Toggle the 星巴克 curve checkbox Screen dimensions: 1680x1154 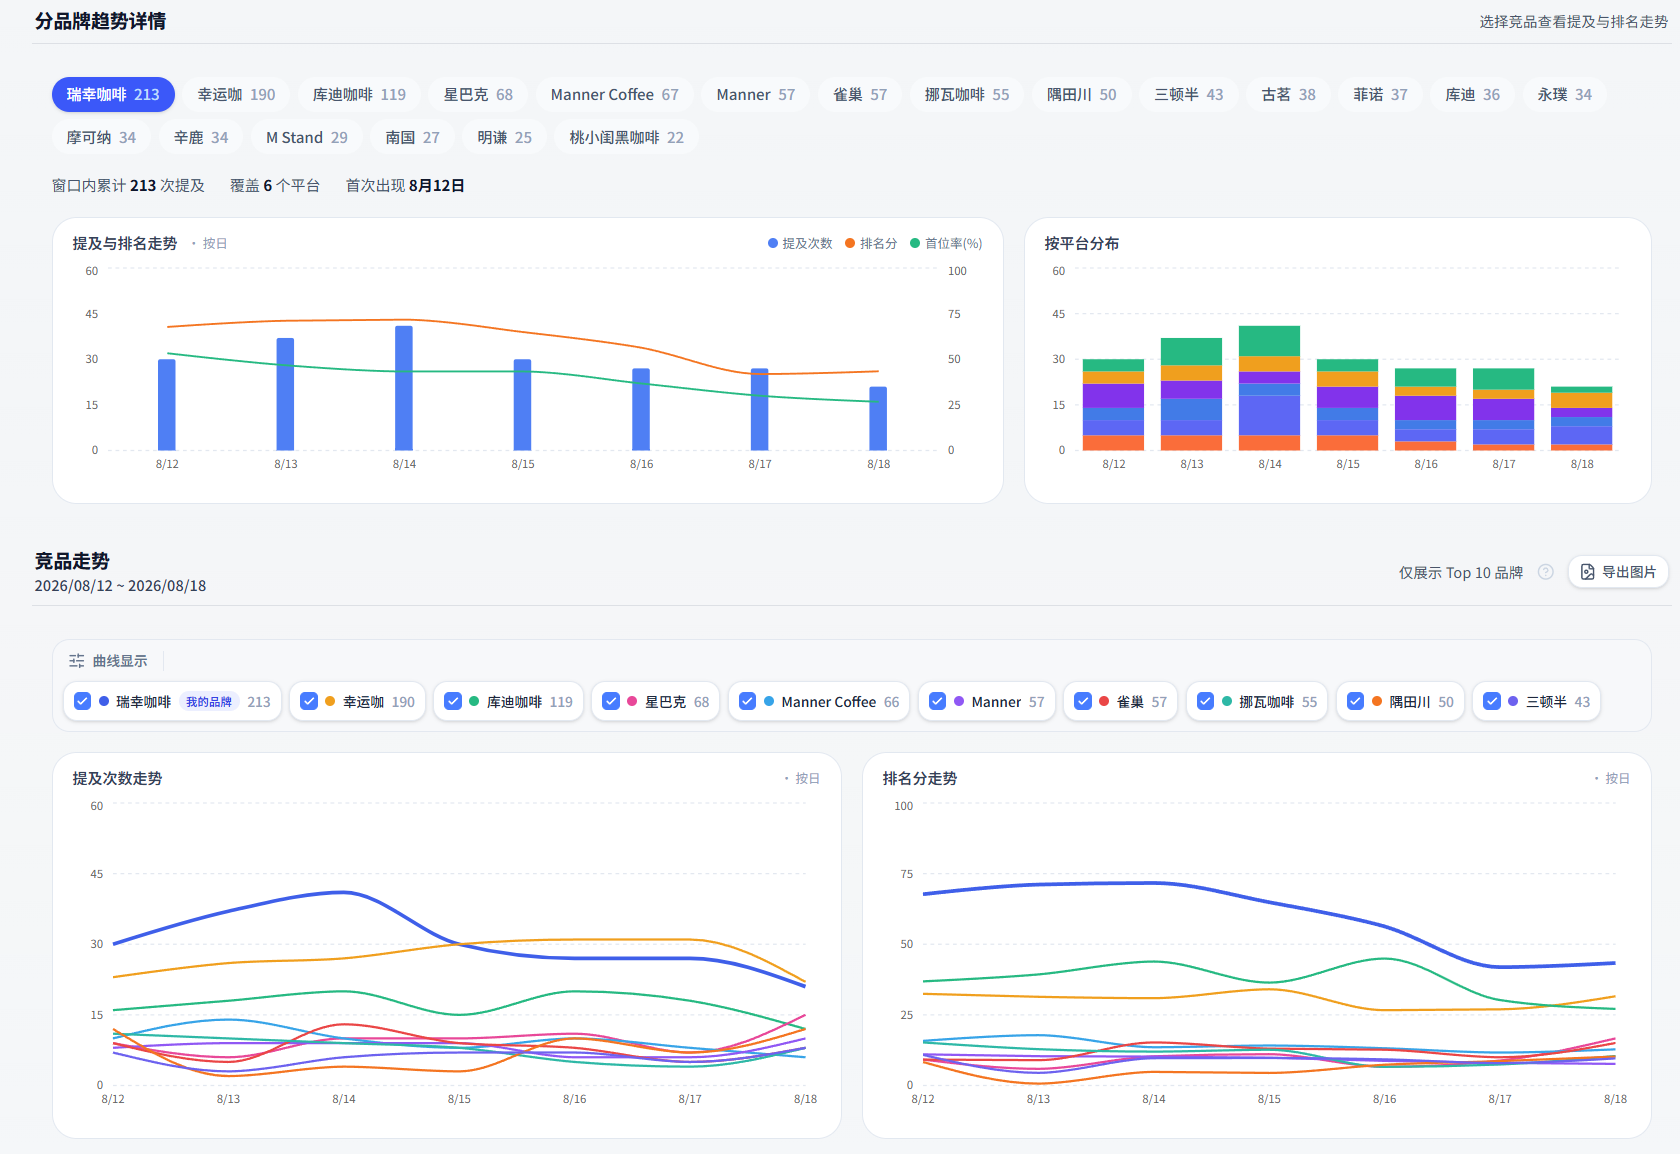click(x=611, y=702)
